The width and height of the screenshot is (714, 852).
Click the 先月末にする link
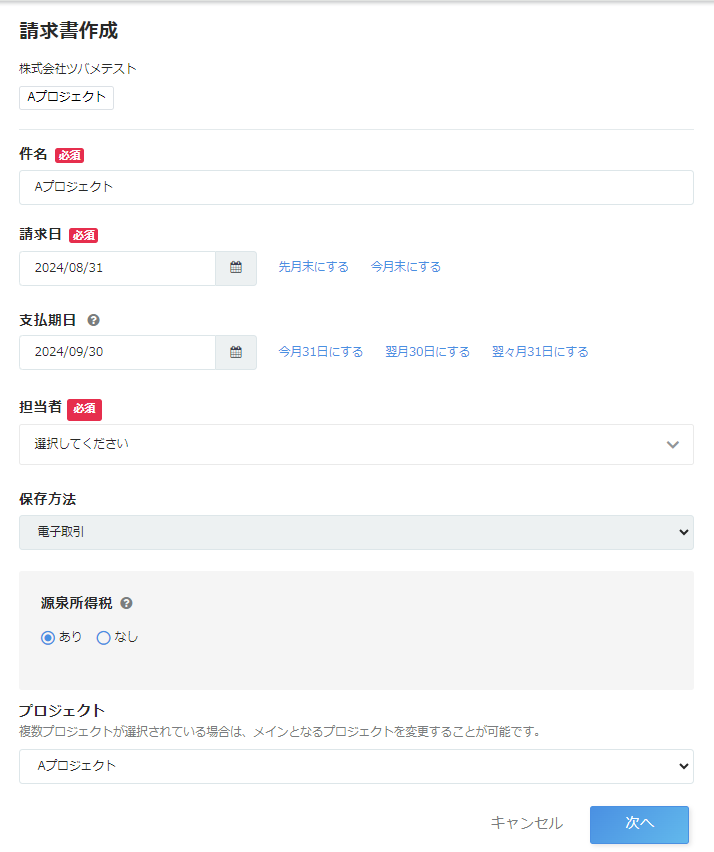[314, 267]
